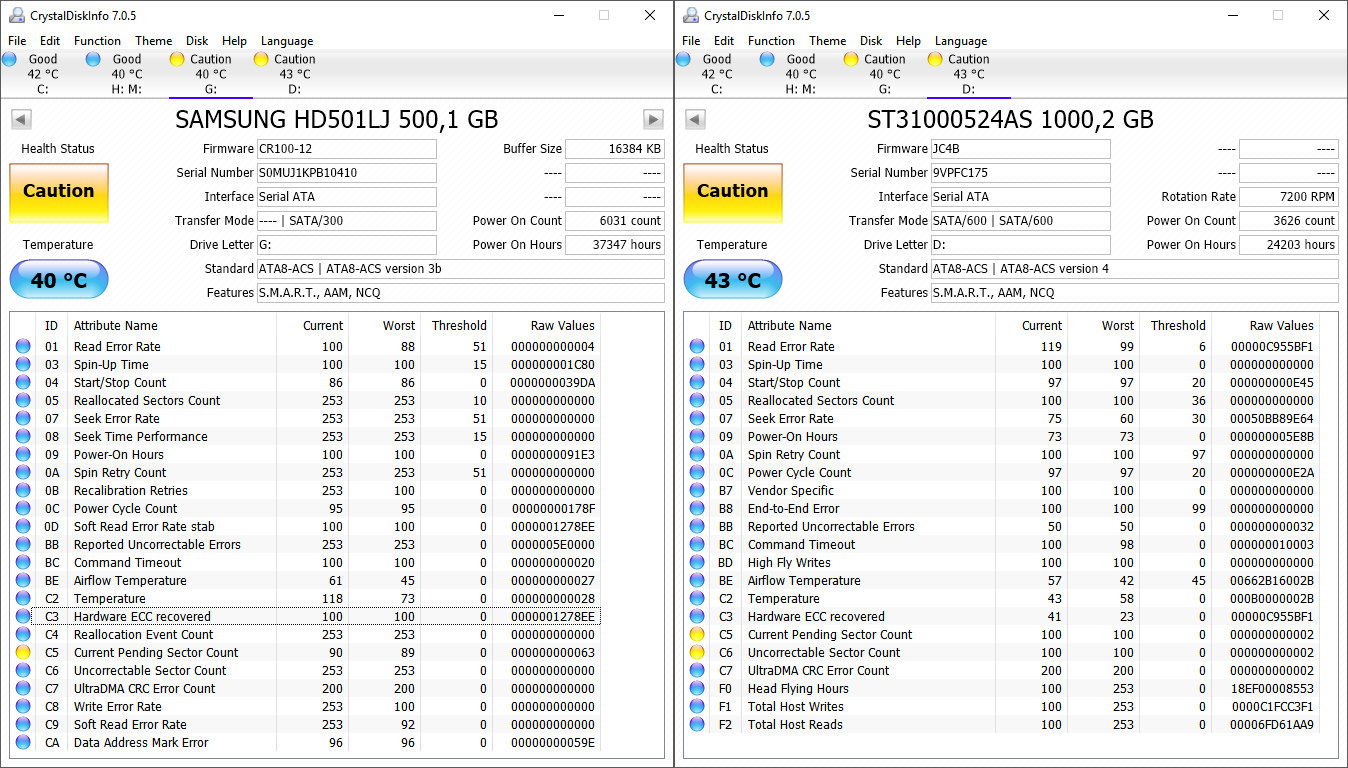Click the status orb beside Spin-Up Time, SAMSUNG window
The width and height of the screenshot is (1348, 768).
[23, 365]
